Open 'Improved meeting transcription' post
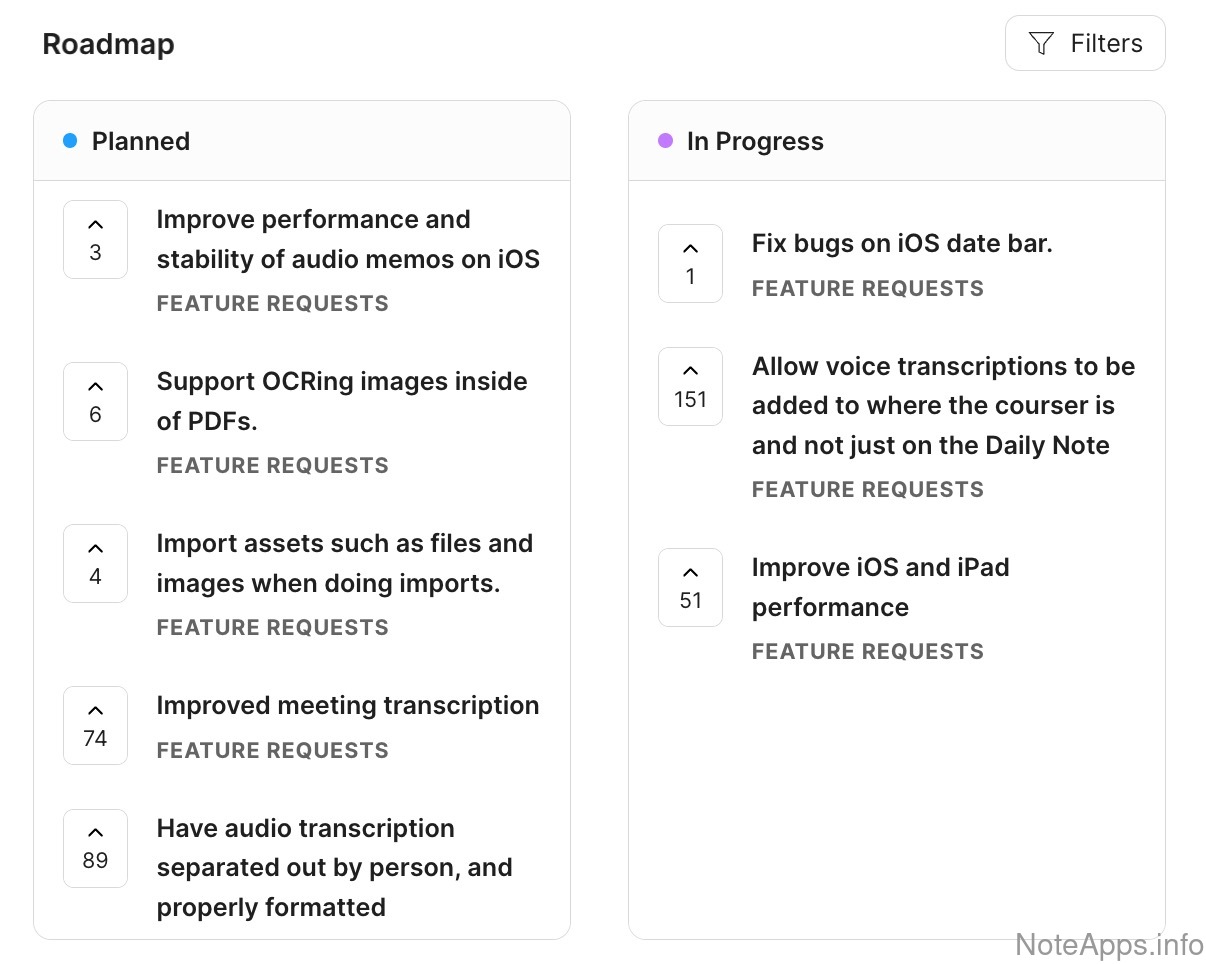Image resolution: width=1206 pixels, height=964 pixels. pyautogui.click(x=347, y=706)
